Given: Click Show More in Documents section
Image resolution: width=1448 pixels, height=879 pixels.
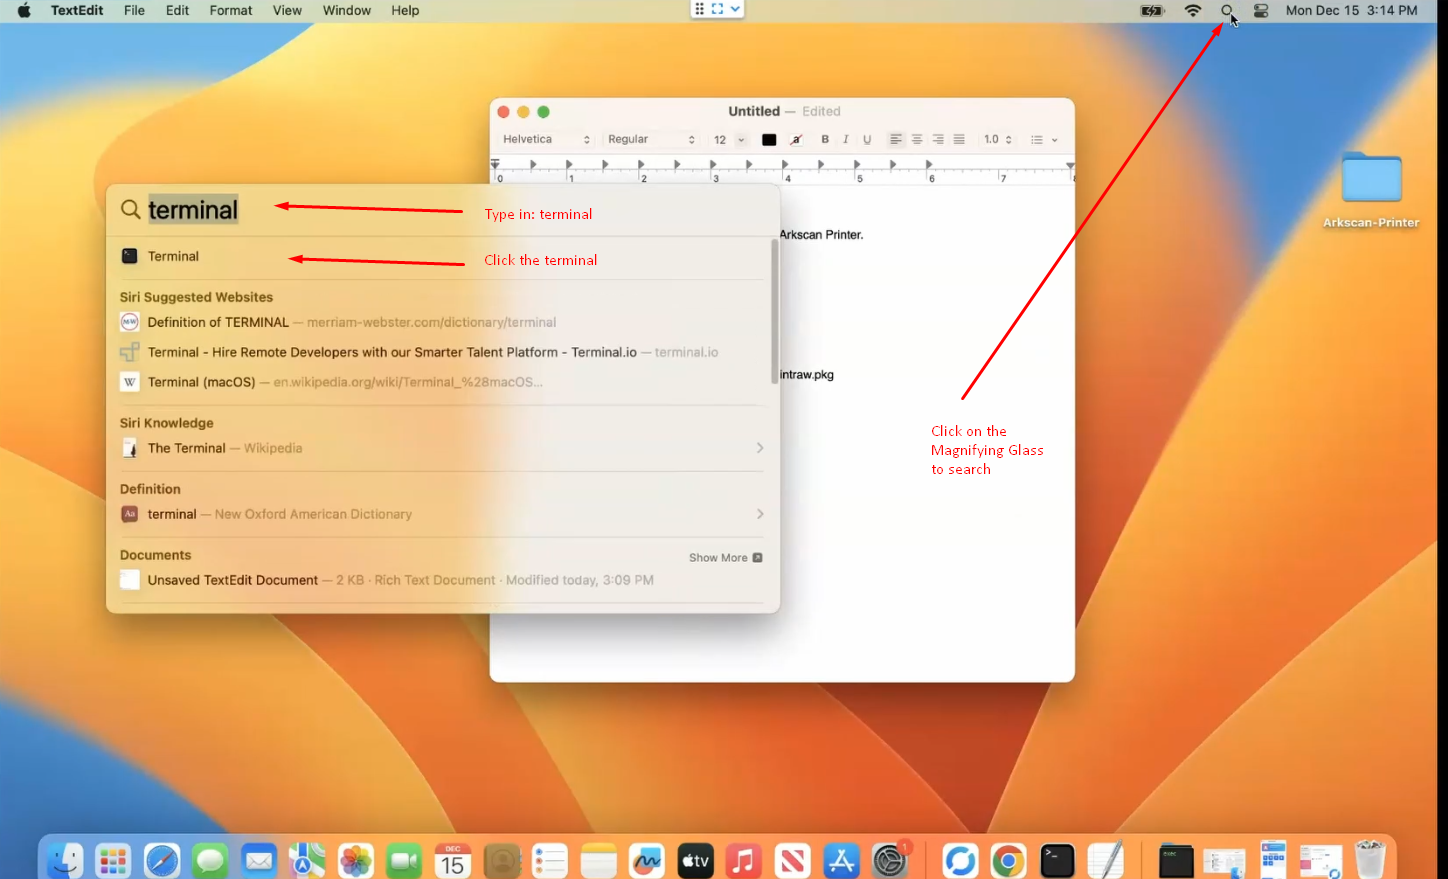Looking at the screenshot, I should point(725,558).
